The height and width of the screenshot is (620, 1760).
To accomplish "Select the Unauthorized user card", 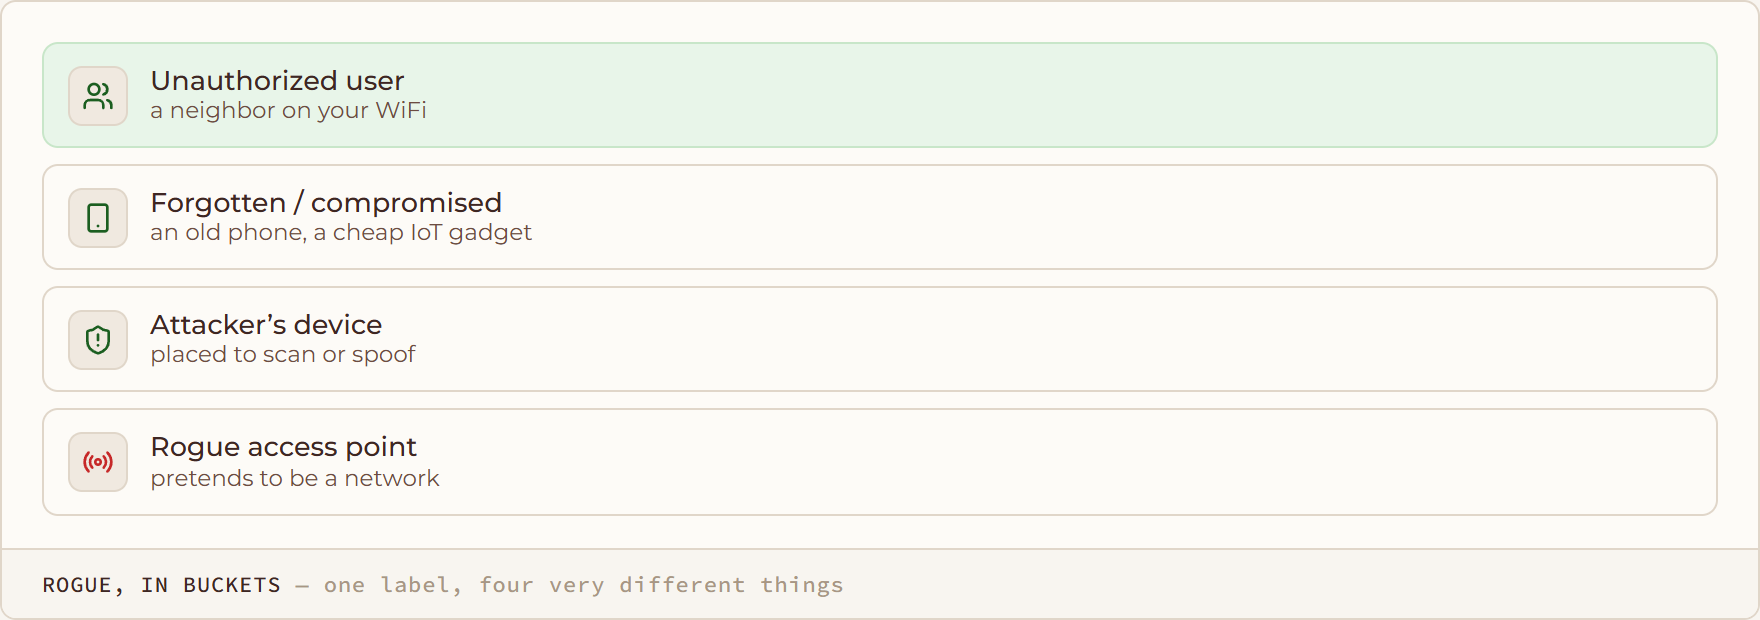I will point(880,95).
